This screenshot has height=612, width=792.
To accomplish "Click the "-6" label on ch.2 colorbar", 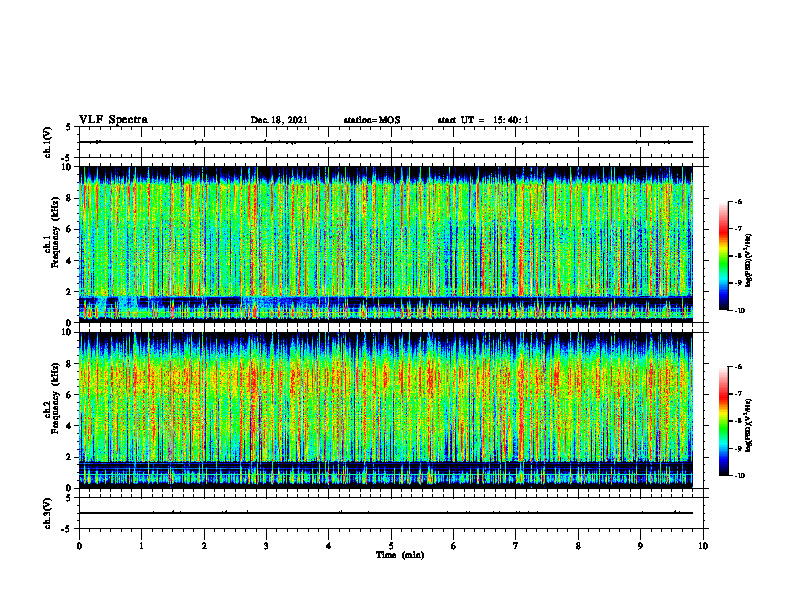I will pyautogui.click(x=738, y=367).
